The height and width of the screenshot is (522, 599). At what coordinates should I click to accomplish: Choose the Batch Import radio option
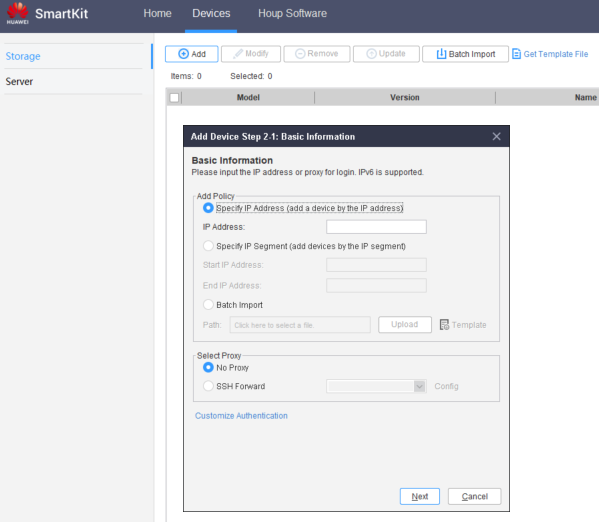coord(208,305)
